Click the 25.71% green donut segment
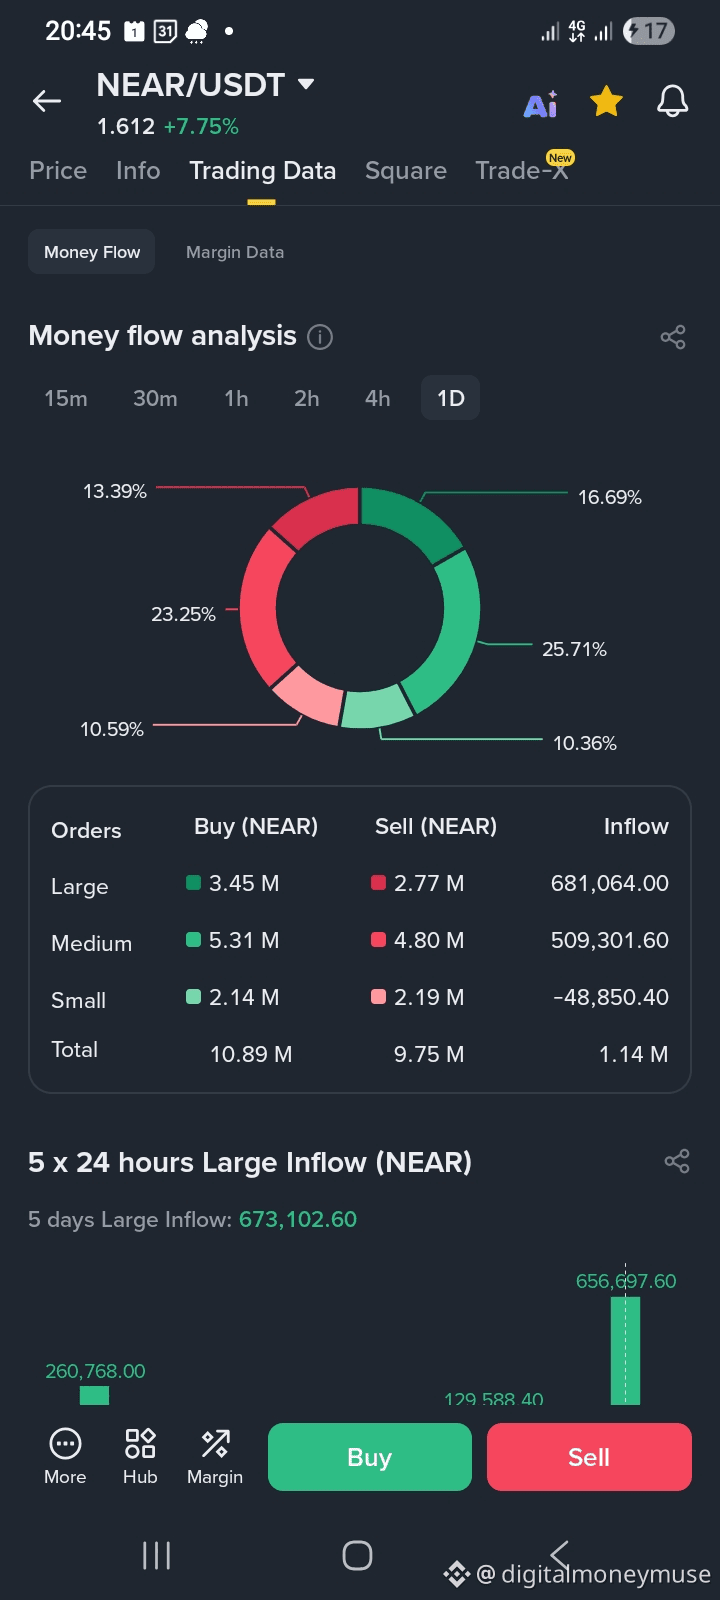This screenshot has width=720, height=1600. point(452,630)
